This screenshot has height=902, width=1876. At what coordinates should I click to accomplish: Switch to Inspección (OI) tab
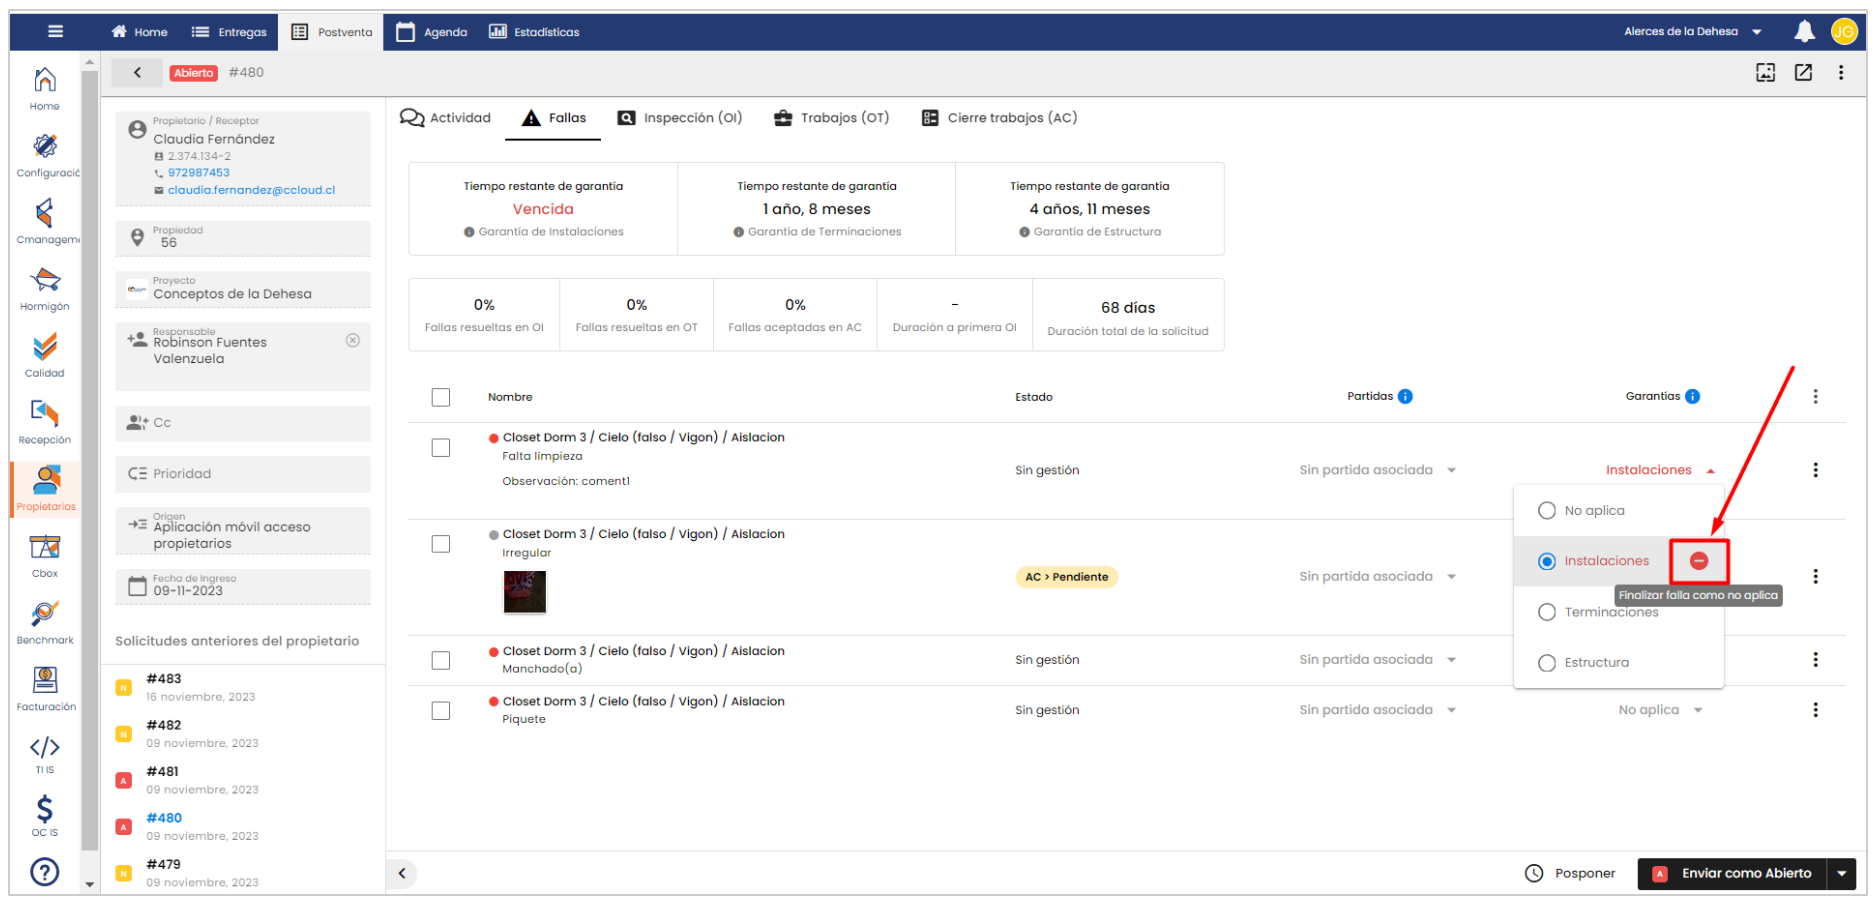click(680, 118)
